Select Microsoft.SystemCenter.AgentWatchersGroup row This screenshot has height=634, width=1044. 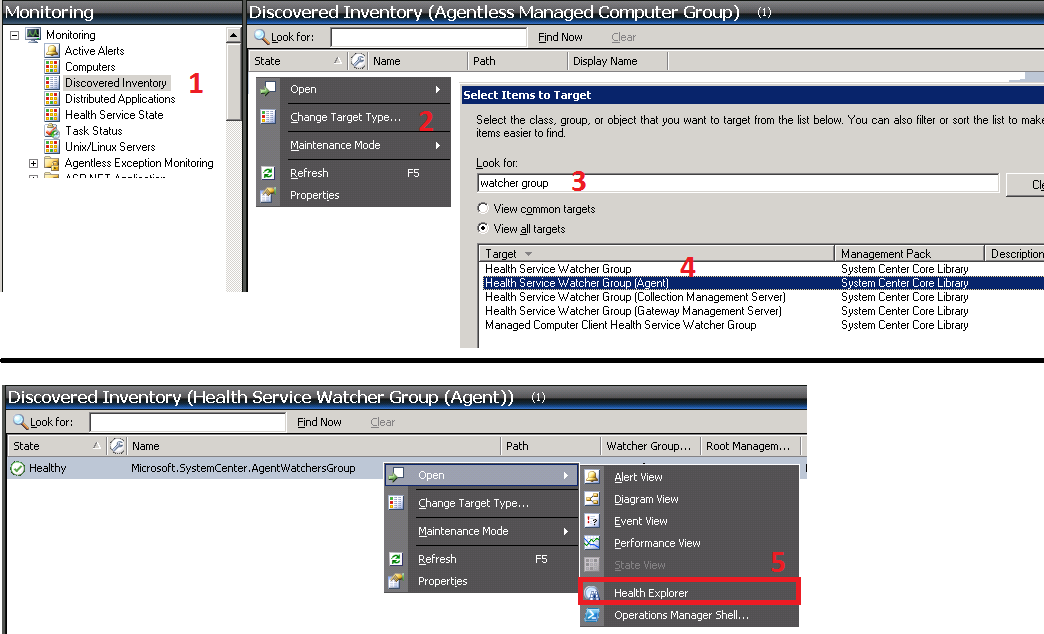243,468
